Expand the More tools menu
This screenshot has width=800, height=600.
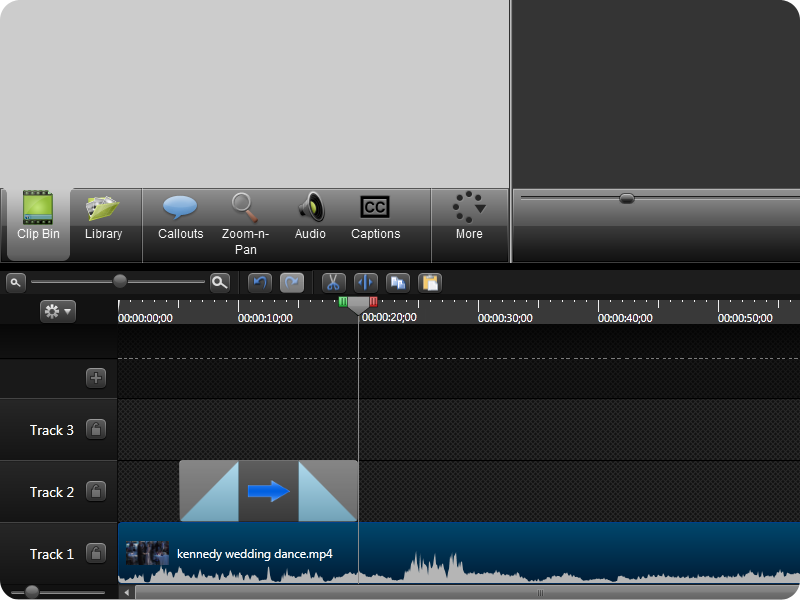click(x=469, y=217)
